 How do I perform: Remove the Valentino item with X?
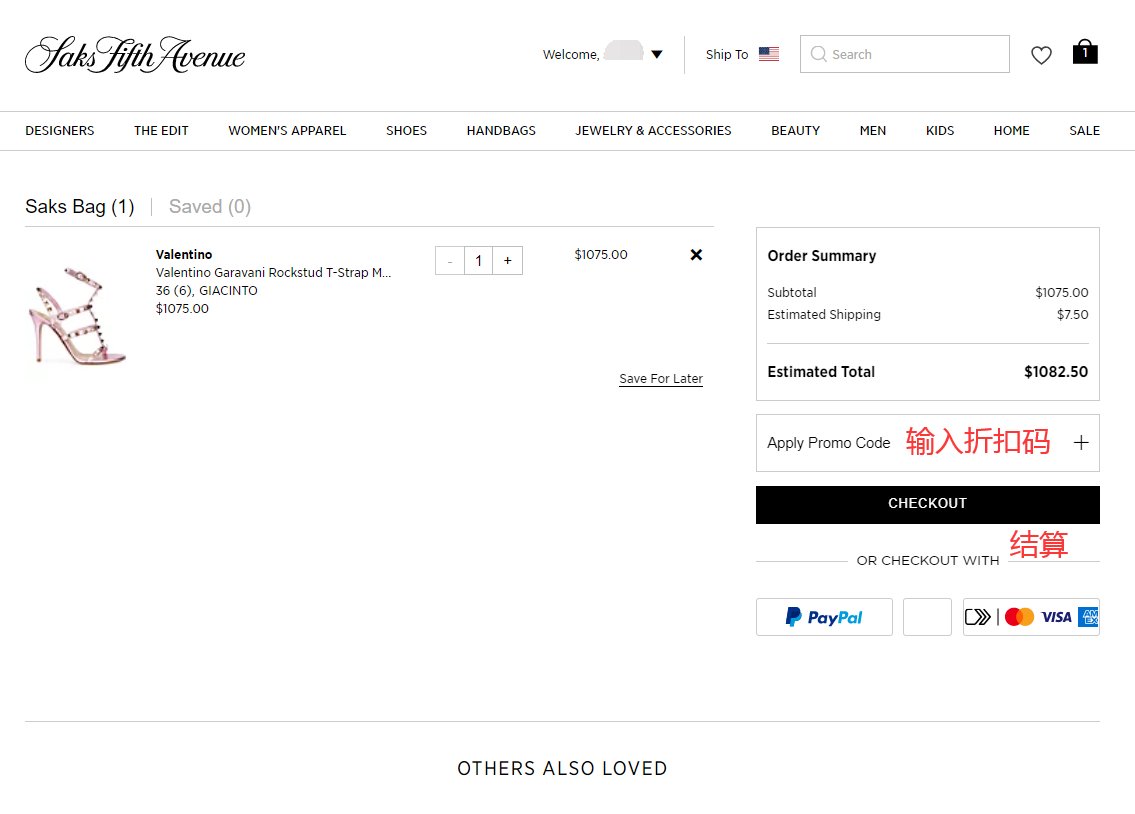pyautogui.click(x=696, y=255)
